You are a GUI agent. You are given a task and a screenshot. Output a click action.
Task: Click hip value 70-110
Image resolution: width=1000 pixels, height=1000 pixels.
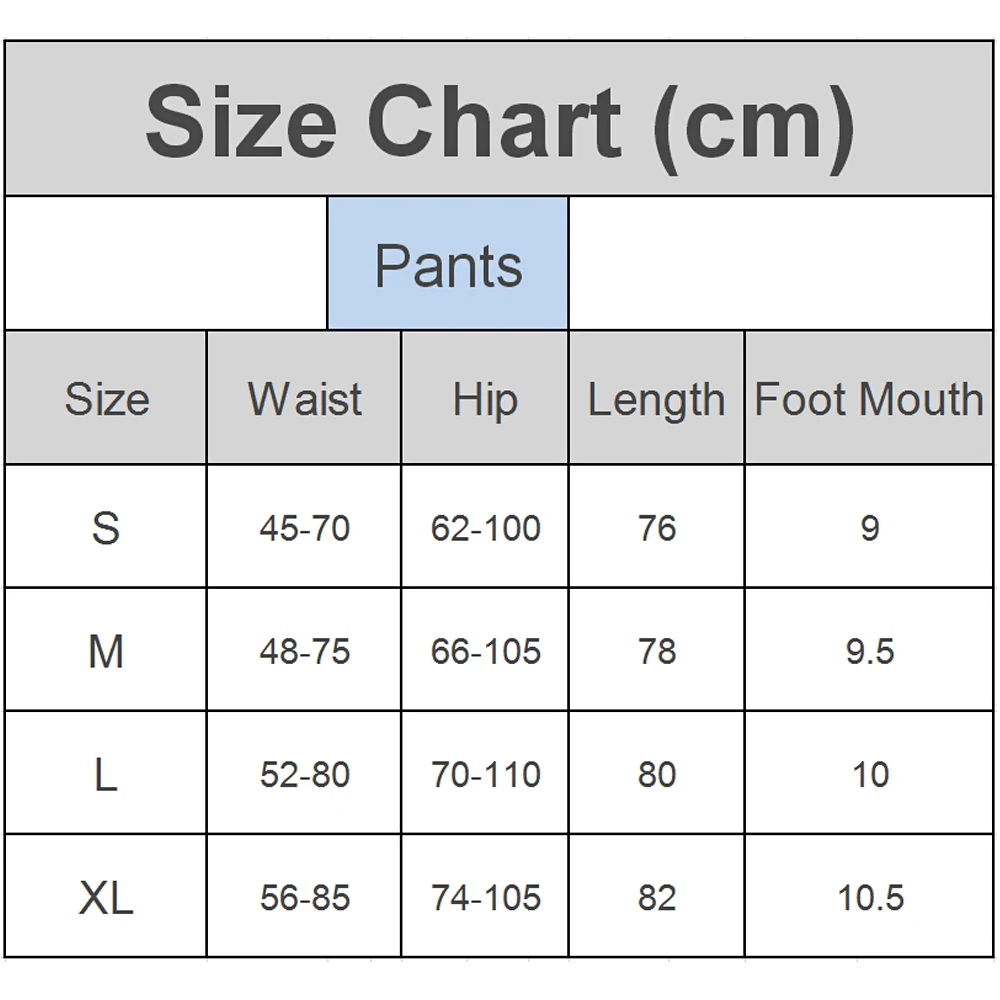coord(485,774)
